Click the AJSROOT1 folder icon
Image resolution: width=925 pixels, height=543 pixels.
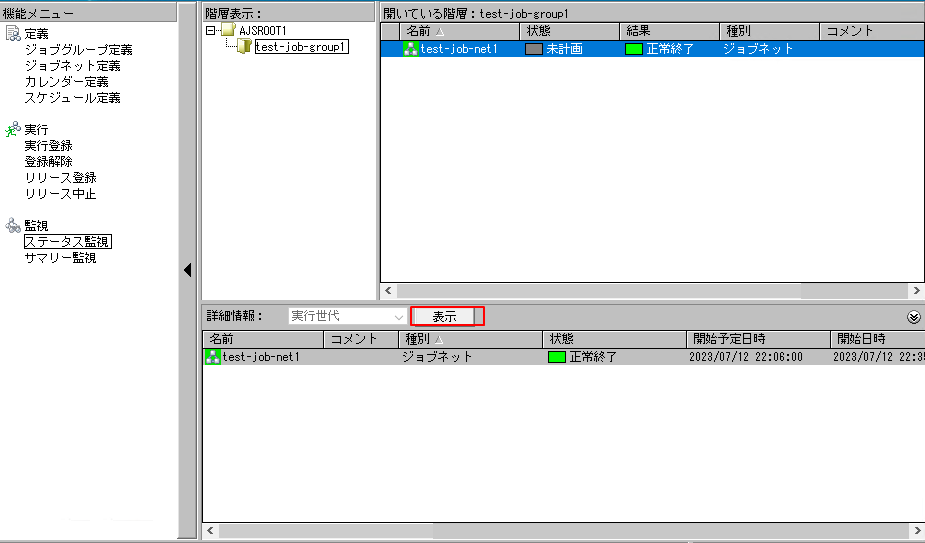[x=228, y=30]
